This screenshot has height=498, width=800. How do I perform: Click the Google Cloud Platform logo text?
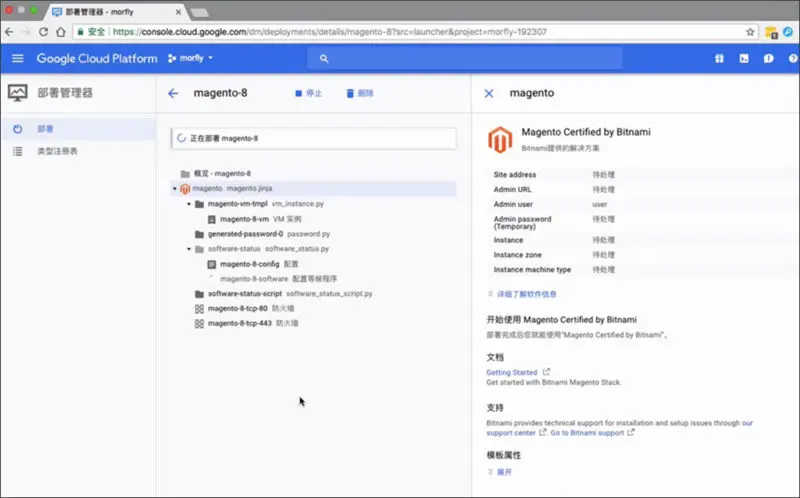pyautogui.click(x=97, y=59)
